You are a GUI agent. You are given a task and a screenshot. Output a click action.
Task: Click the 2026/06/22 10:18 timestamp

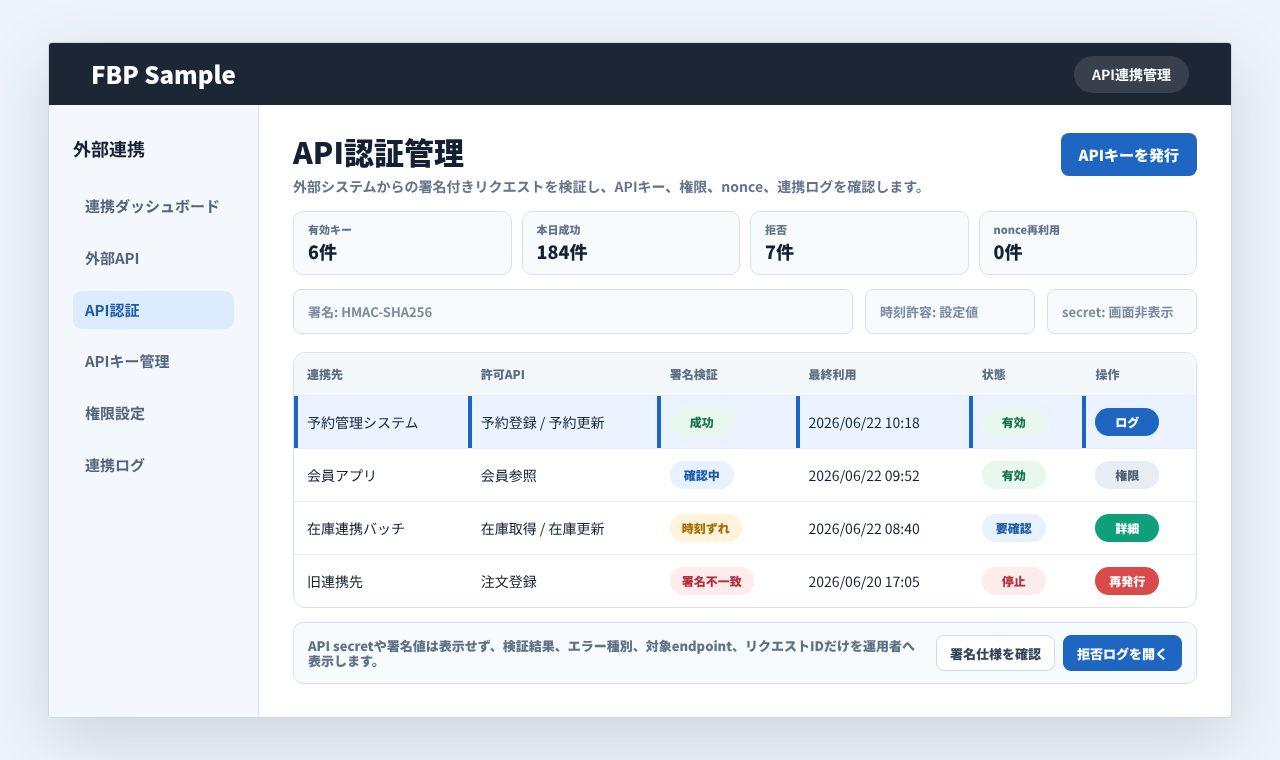pyautogui.click(x=864, y=422)
